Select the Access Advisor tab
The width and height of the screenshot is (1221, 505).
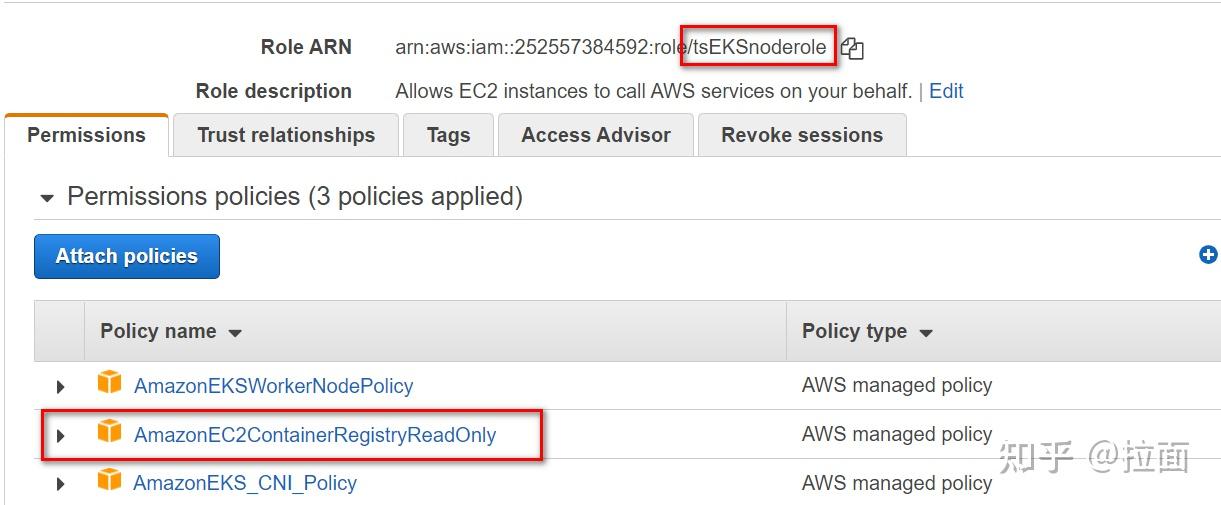coord(596,135)
